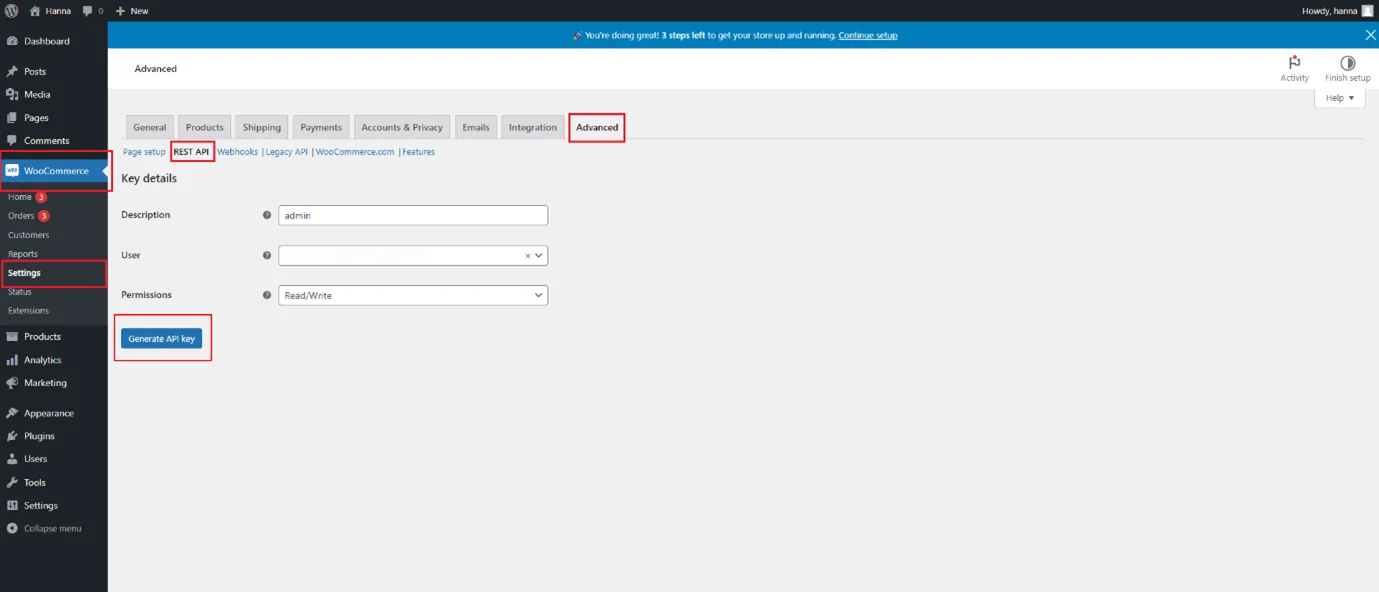
Task: Click the Marketing megaphone icon
Action: (12, 383)
